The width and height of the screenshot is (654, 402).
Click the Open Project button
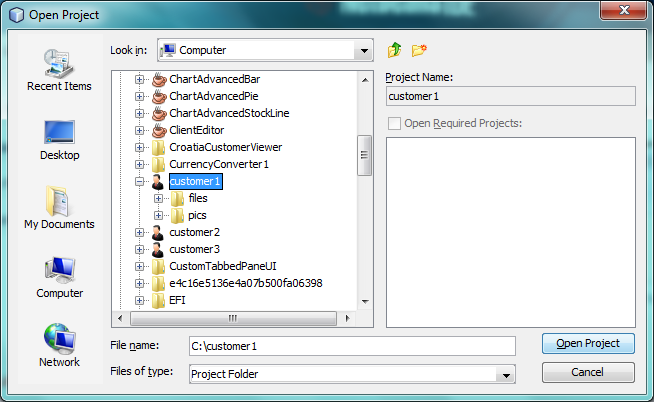coord(588,343)
